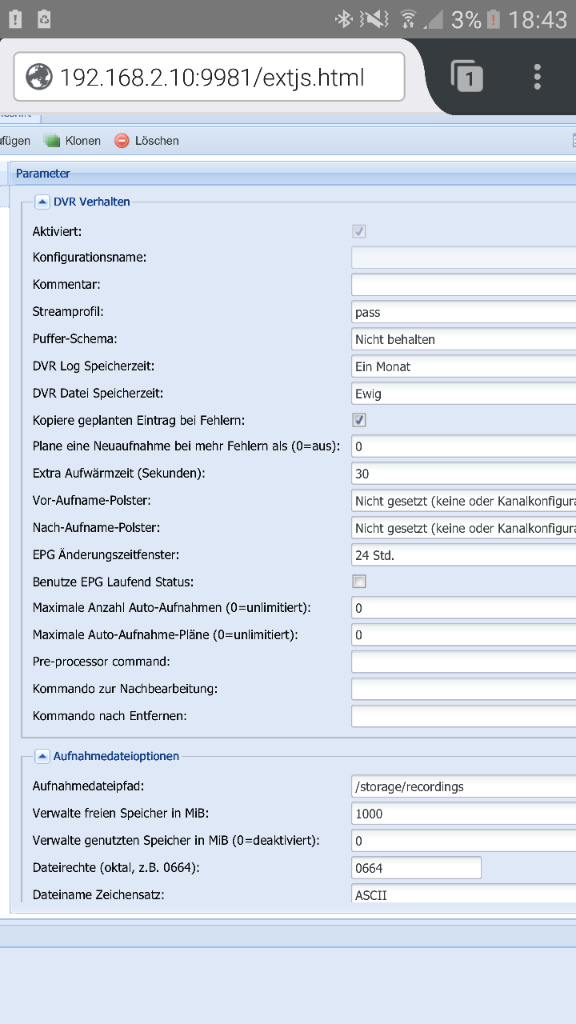
Task: Toggle the Aktiviert checkbox
Action: (359, 231)
